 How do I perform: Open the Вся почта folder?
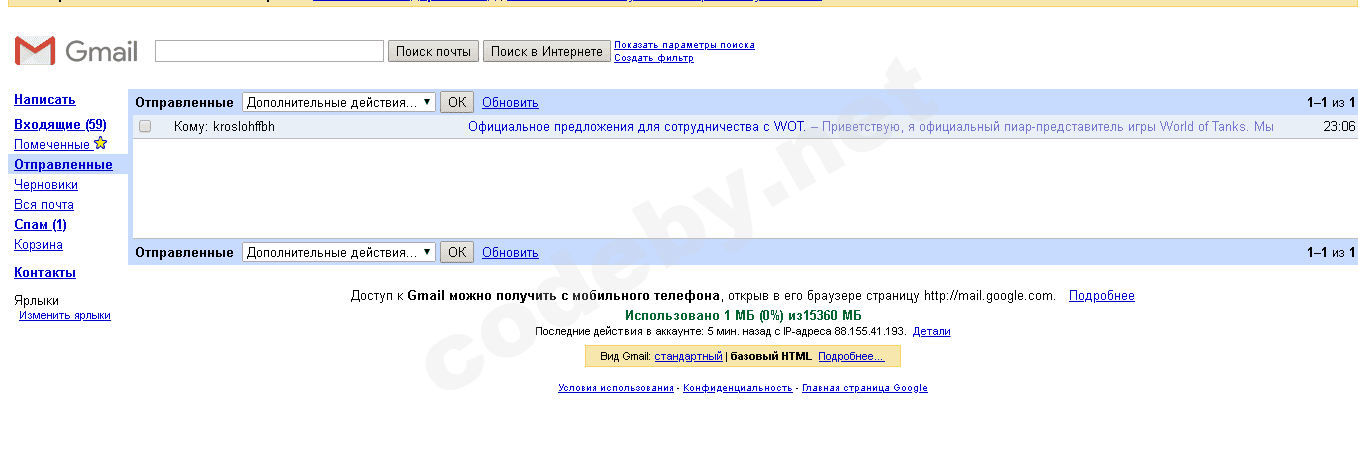44,204
